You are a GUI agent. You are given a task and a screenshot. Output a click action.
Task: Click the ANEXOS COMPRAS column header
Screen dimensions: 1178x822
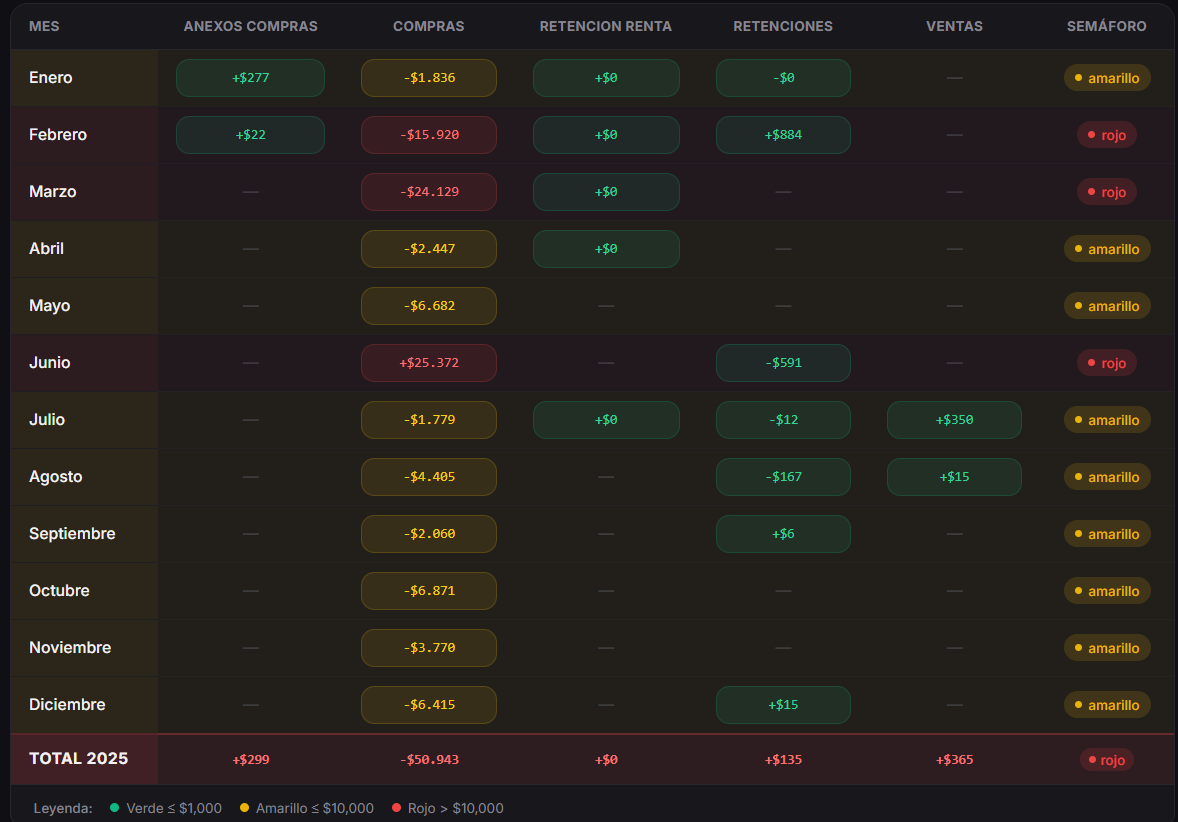coord(250,26)
